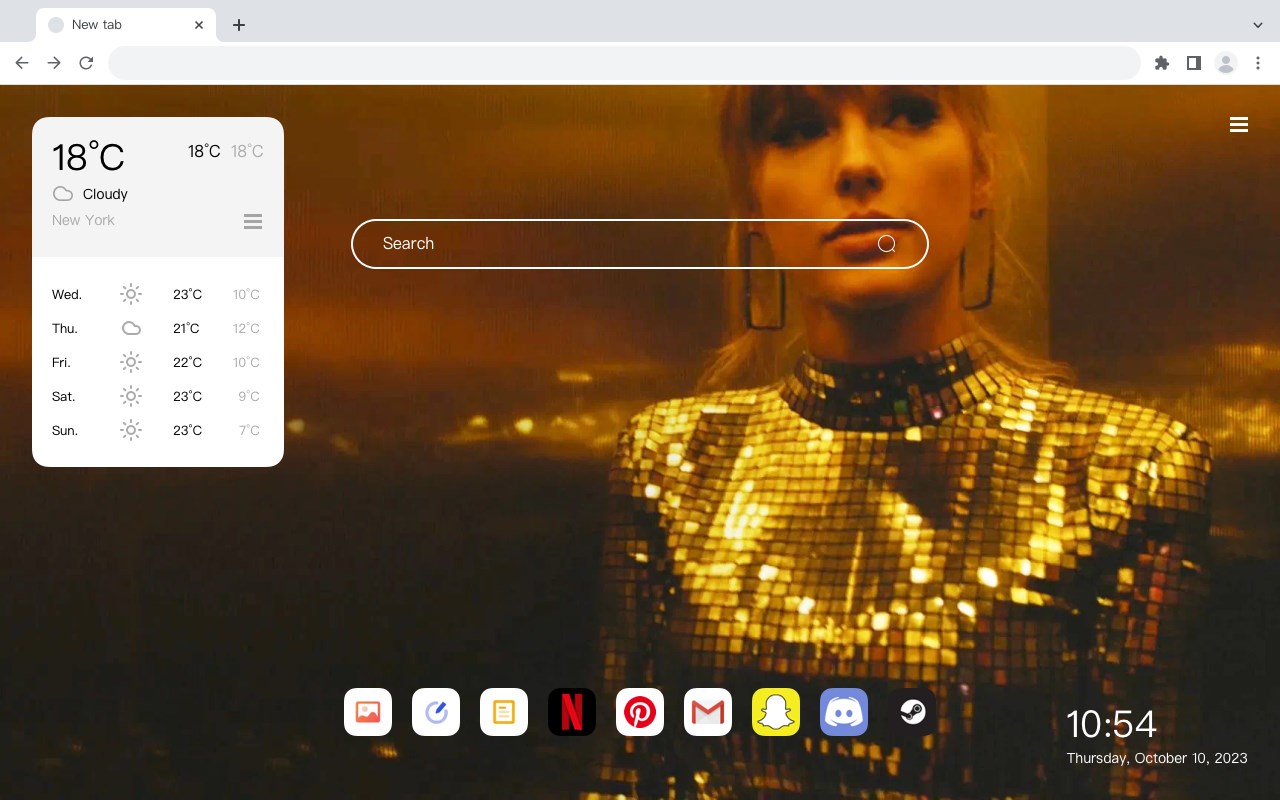Open the Steam shortcut

[912, 712]
